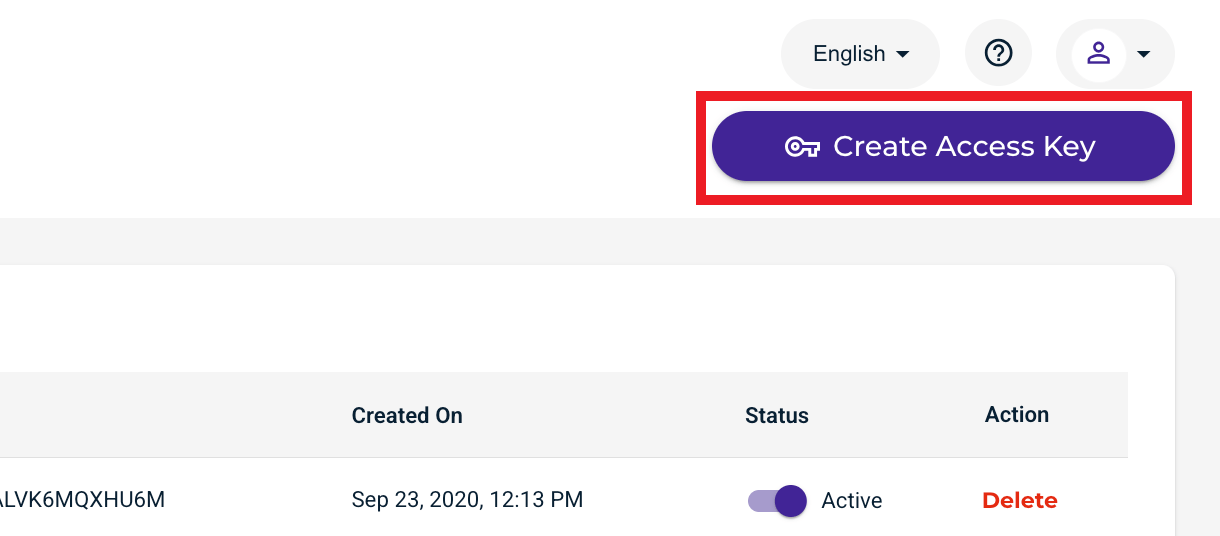Select the access key ID text
Image resolution: width=1220 pixels, height=536 pixels.
click(82, 499)
